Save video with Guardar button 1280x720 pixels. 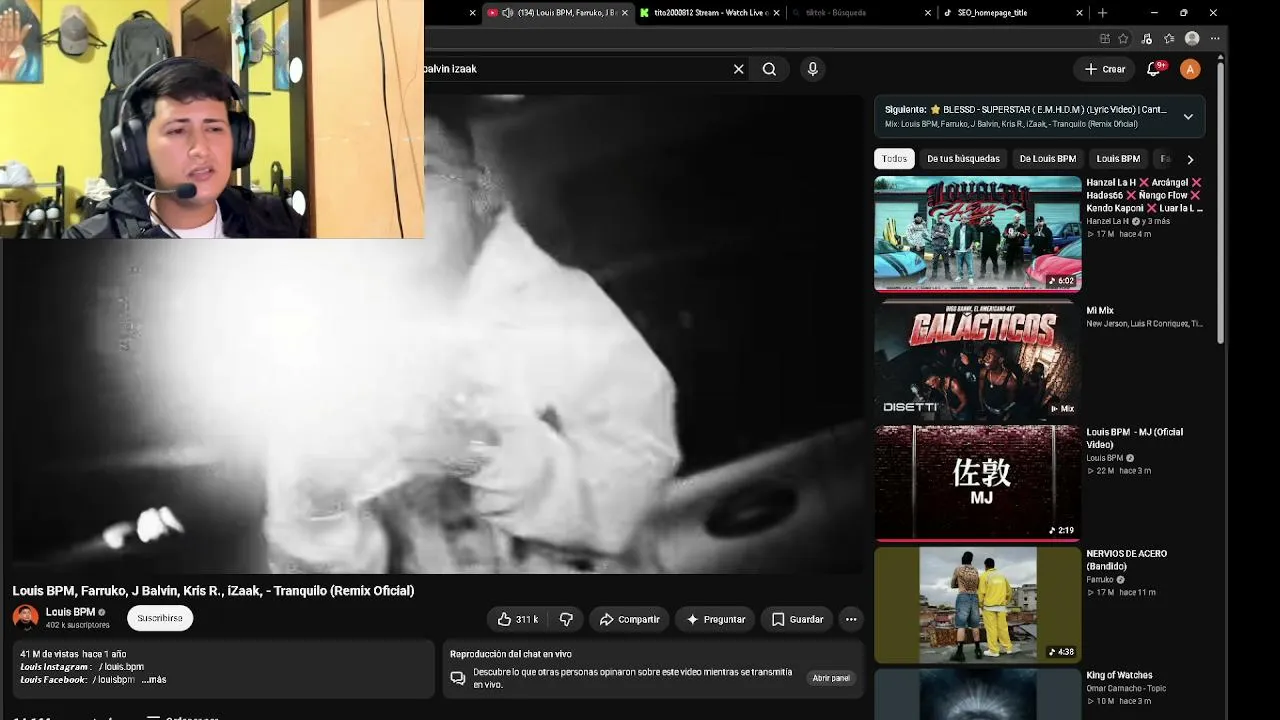point(797,619)
